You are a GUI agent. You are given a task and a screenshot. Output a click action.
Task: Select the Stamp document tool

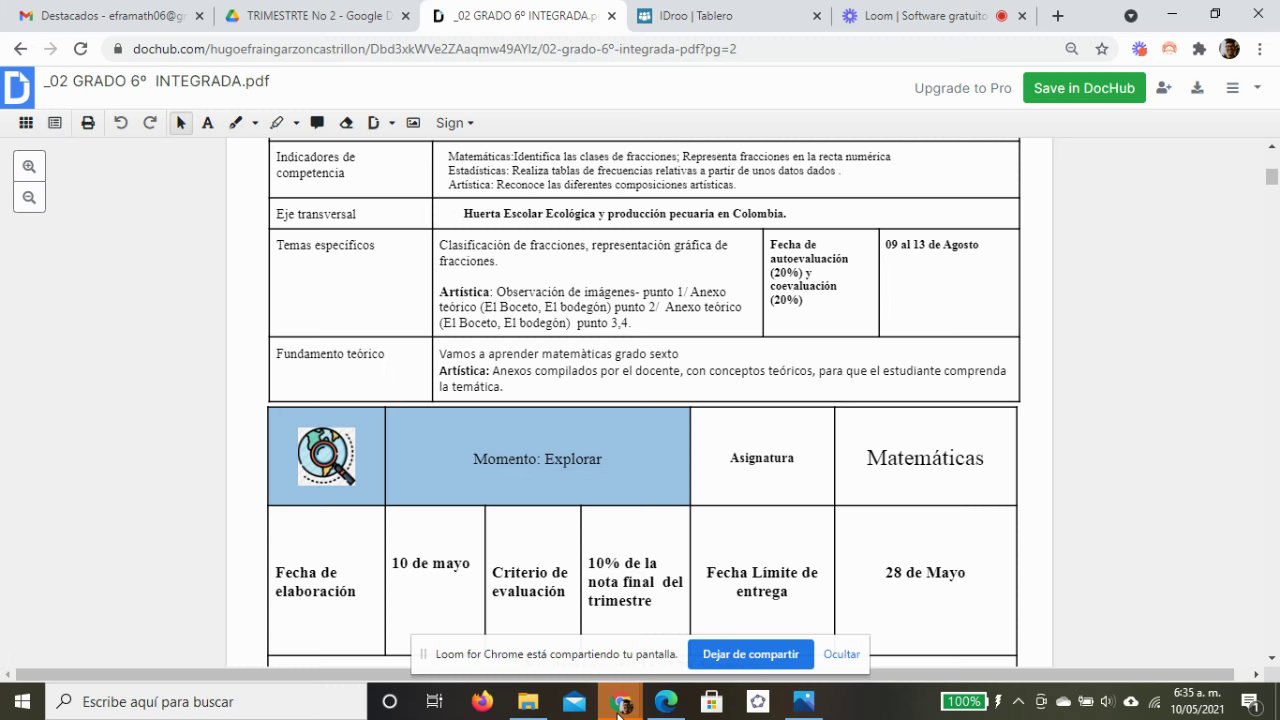(374, 123)
